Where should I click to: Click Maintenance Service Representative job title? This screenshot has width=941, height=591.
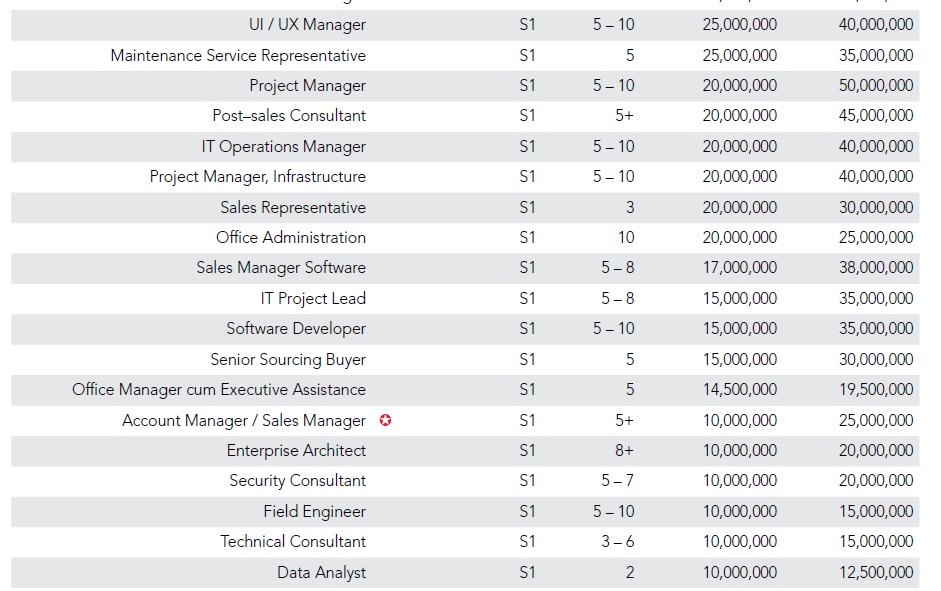238,56
